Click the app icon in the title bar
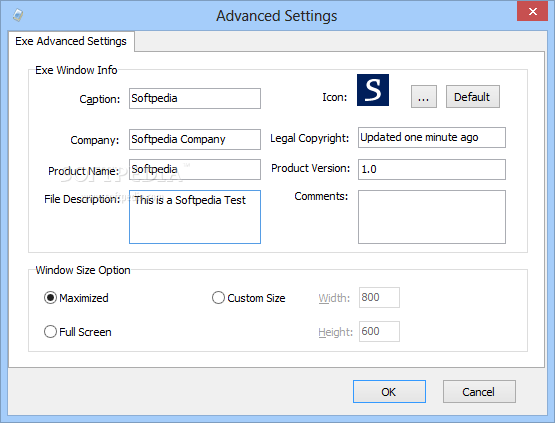Image resolution: width=555 pixels, height=423 pixels. [x=18, y=15]
